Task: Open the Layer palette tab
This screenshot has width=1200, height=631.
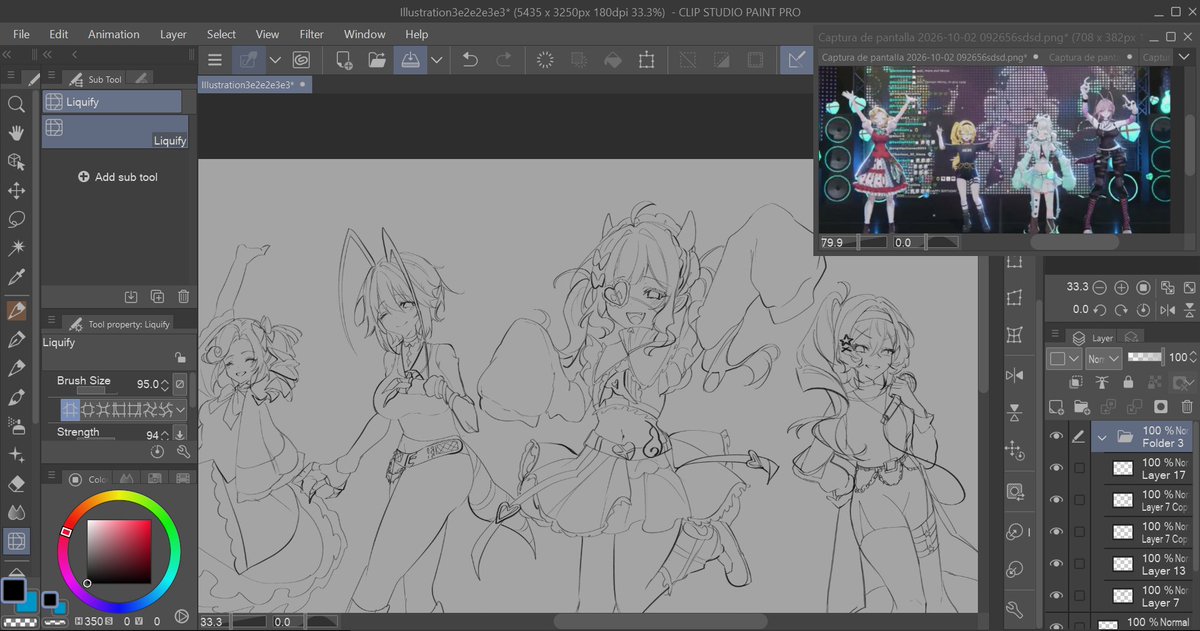Action: 1093,338
